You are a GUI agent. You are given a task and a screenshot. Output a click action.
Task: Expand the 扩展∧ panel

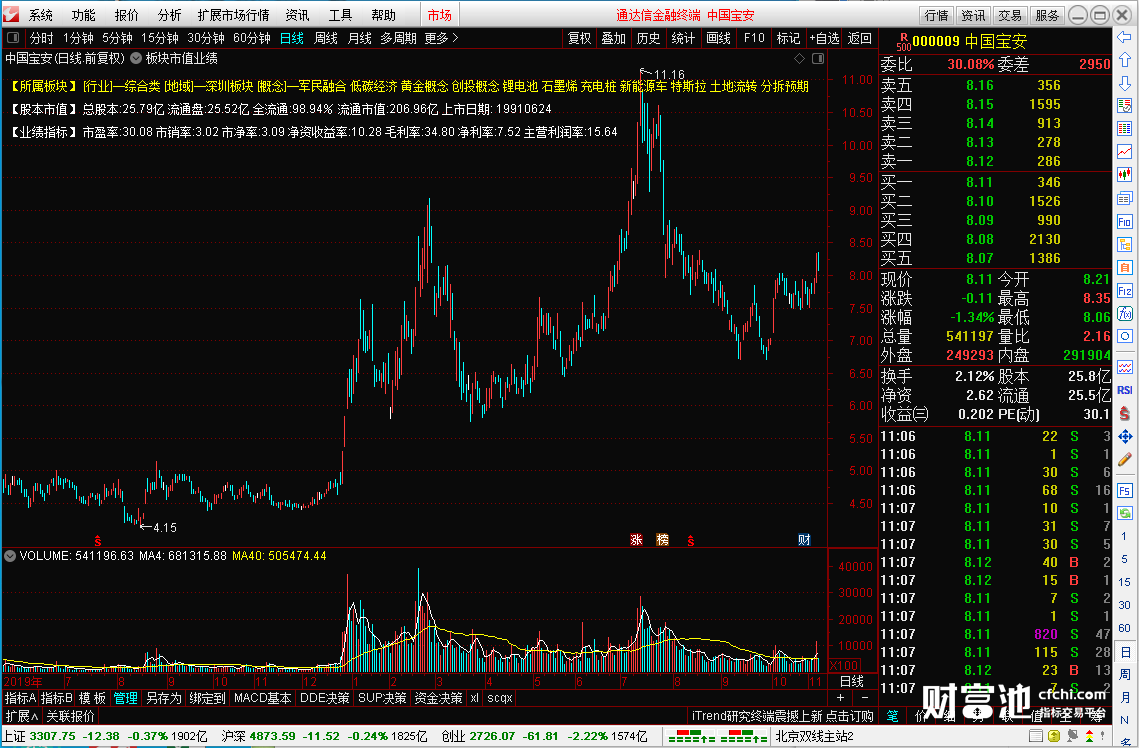(22, 716)
